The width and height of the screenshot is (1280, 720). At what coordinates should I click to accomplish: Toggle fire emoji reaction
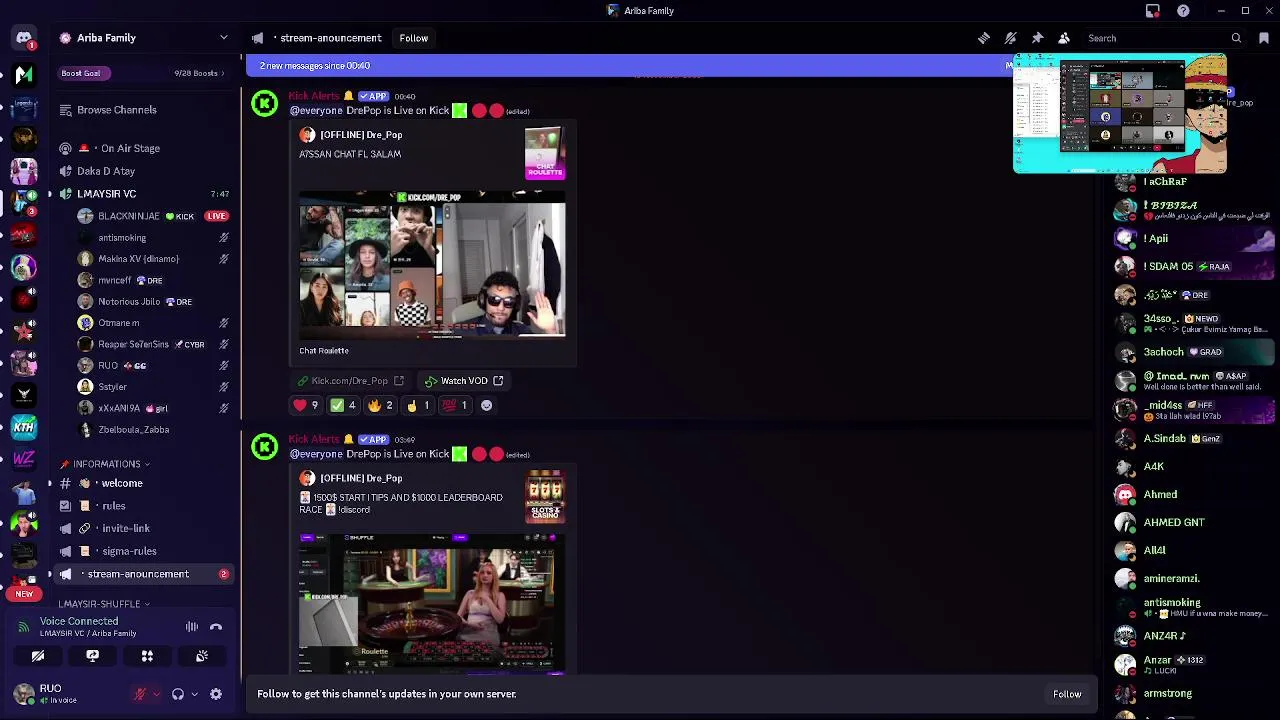point(381,405)
